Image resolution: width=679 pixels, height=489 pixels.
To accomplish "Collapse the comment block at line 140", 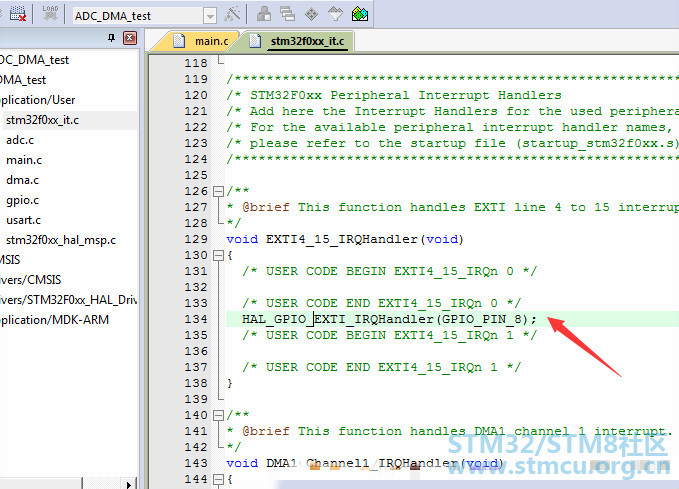I will (x=218, y=416).
